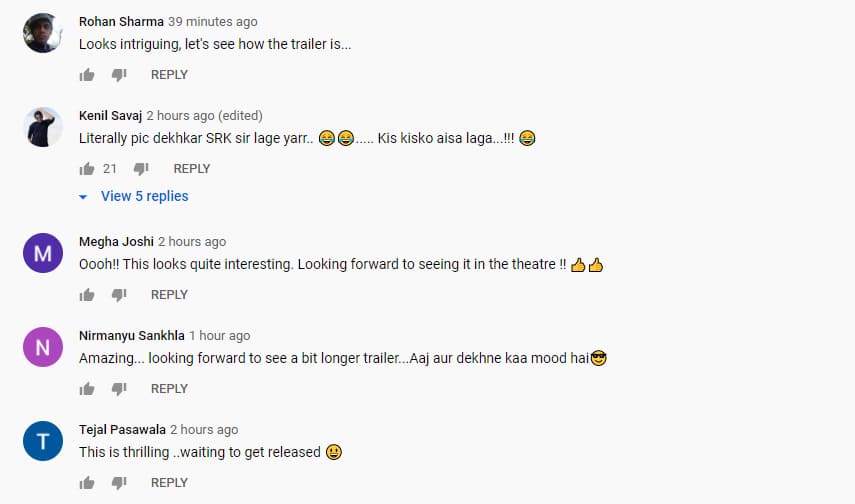Reply to Tejal Pasawala's comment
Image resolution: width=855 pixels, height=504 pixels.
(x=169, y=483)
